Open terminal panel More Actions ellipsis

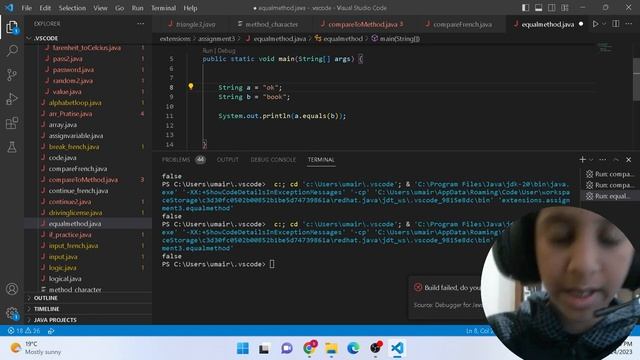(x=603, y=159)
